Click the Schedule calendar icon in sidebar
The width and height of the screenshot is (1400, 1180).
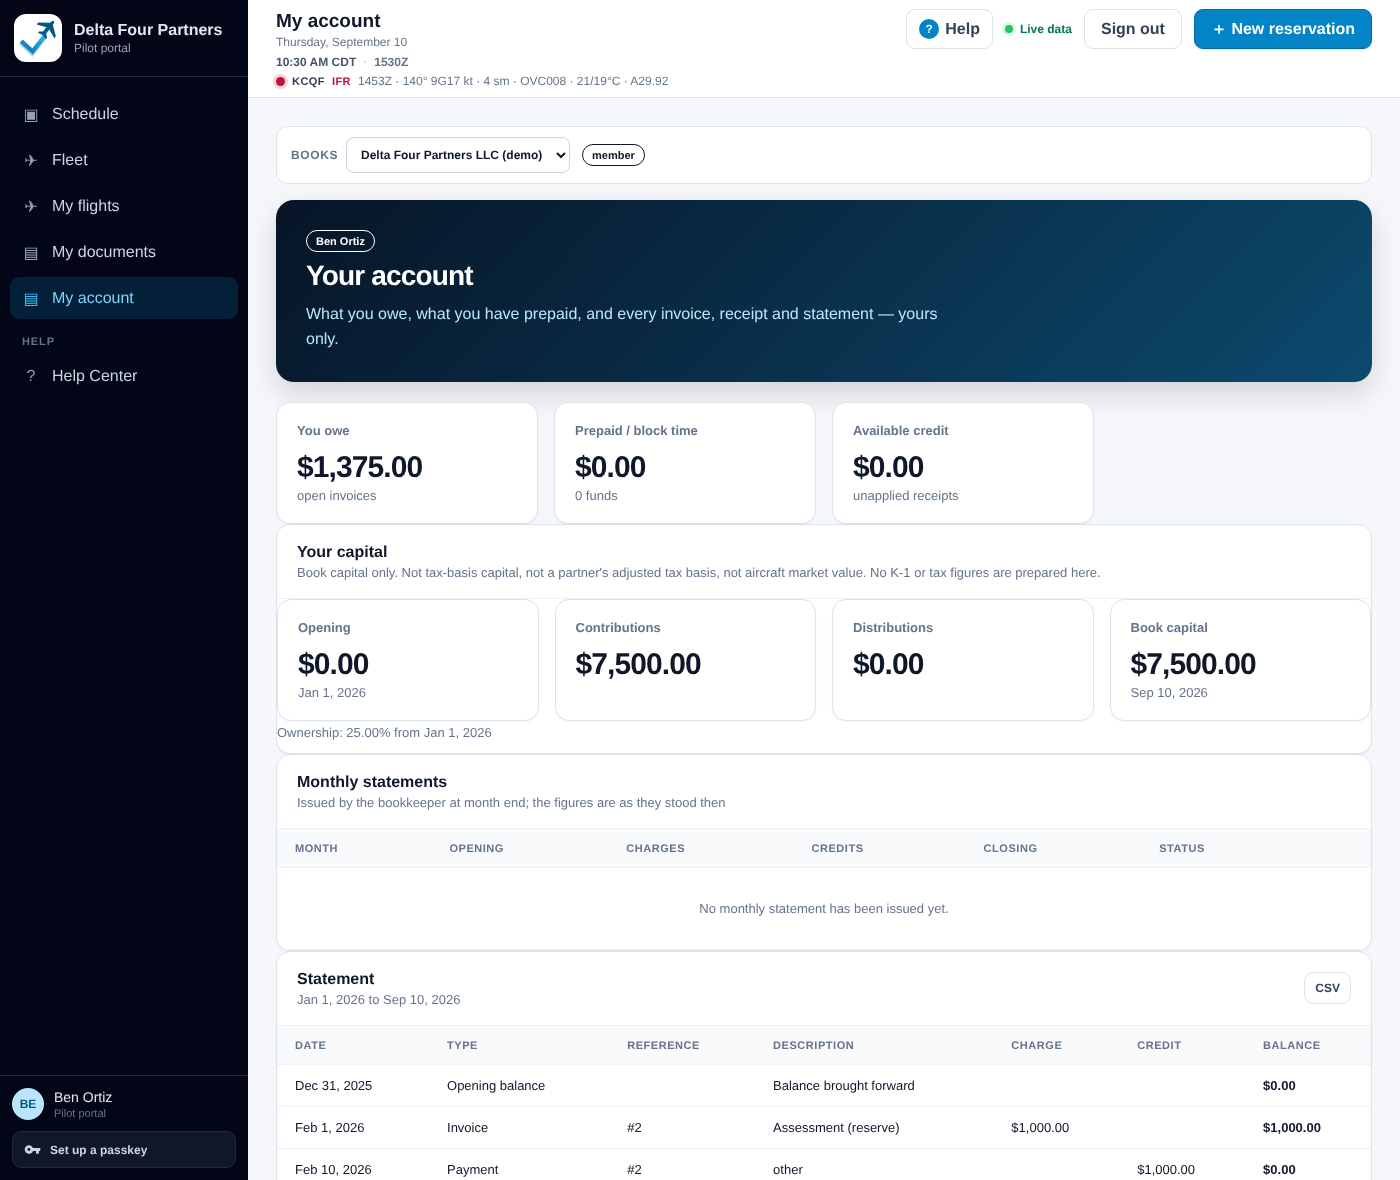(31, 115)
